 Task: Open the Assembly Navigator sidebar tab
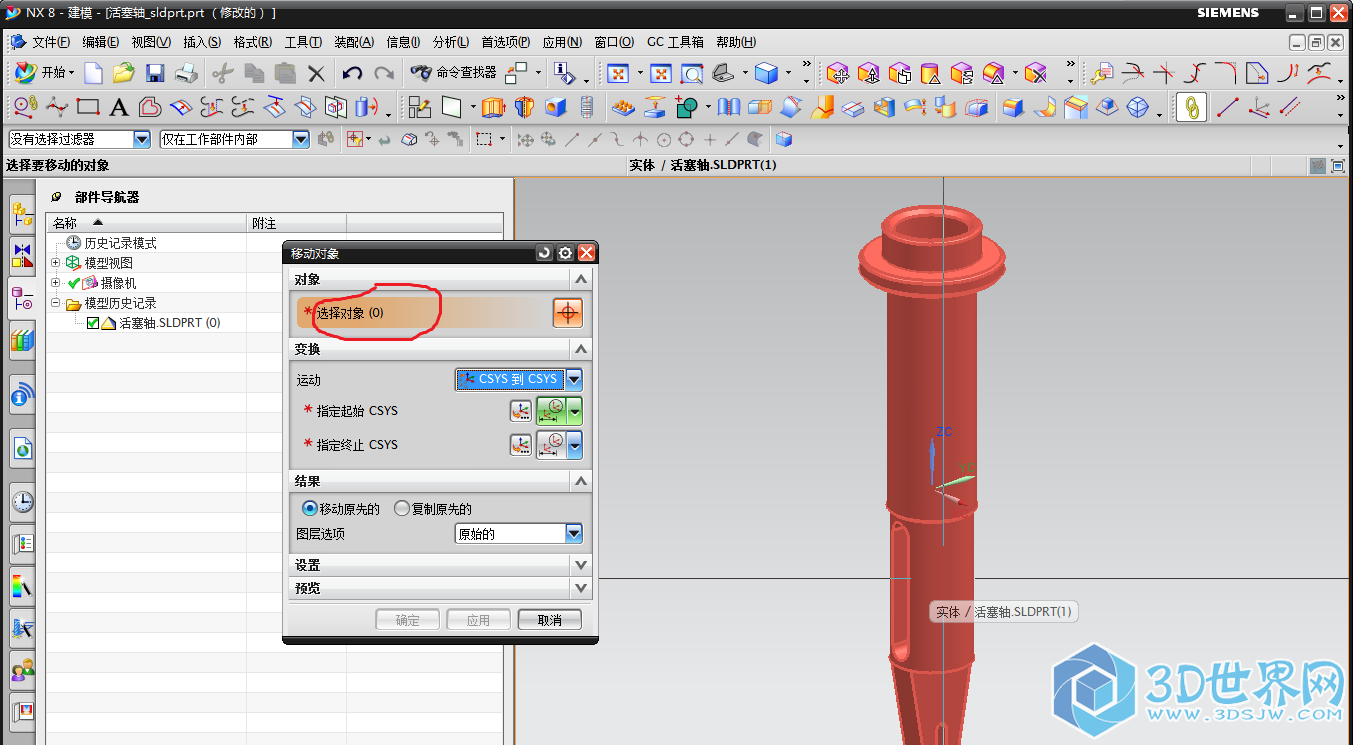click(22, 212)
